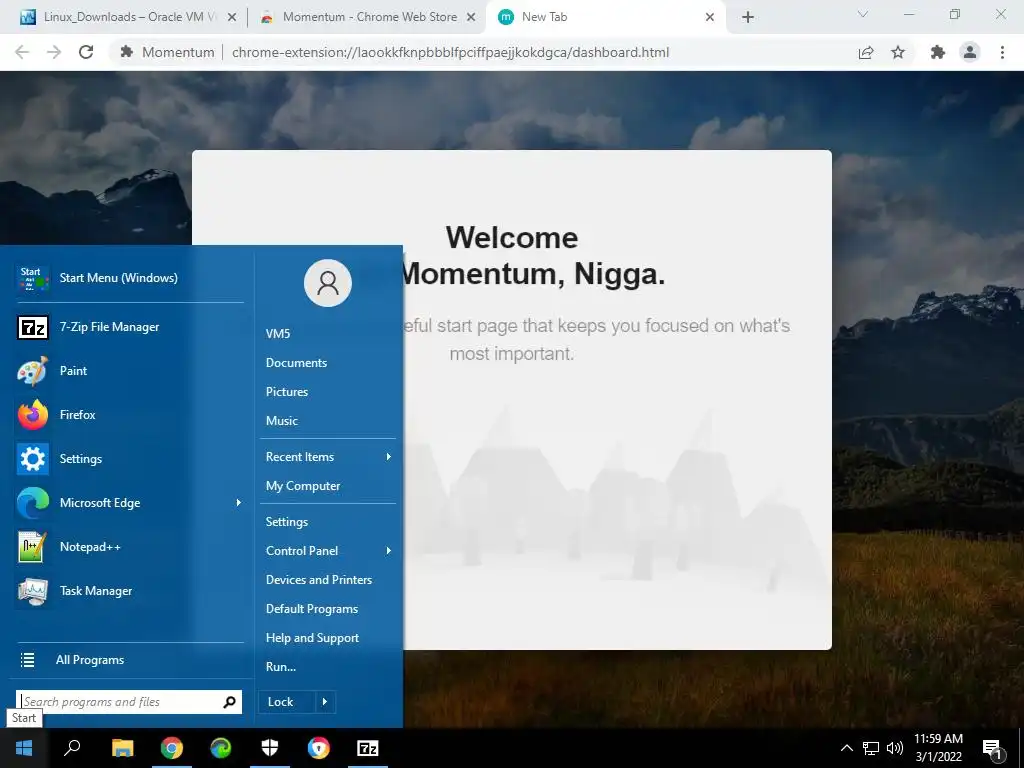
Task: Expand Recent Items submenu arrow
Action: click(x=389, y=456)
